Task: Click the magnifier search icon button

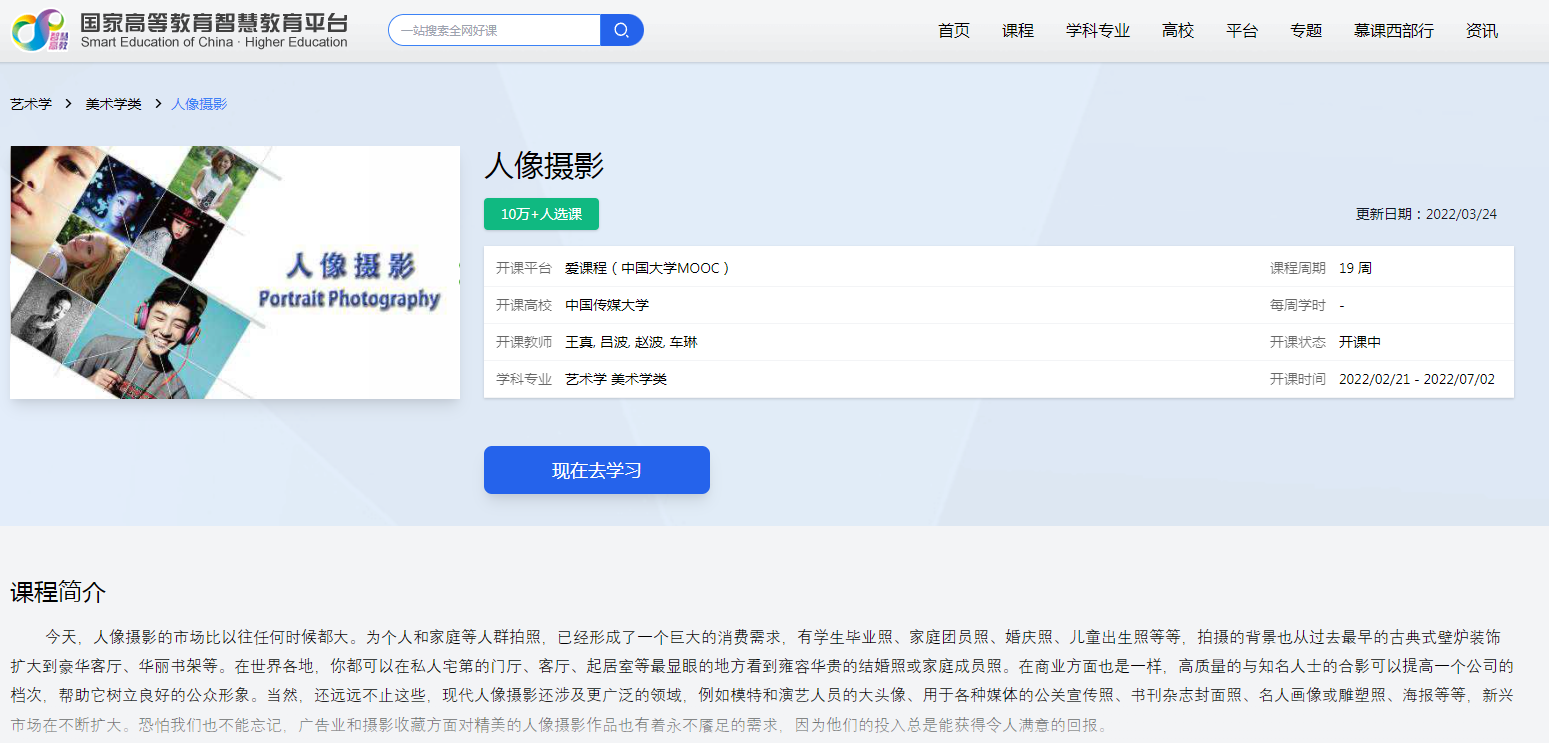Action: [x=621, y=30]
